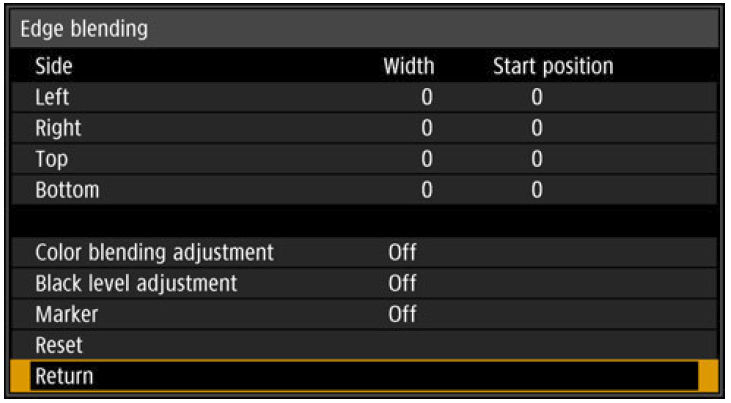Open the Marker setting row

tap(66, 315)
